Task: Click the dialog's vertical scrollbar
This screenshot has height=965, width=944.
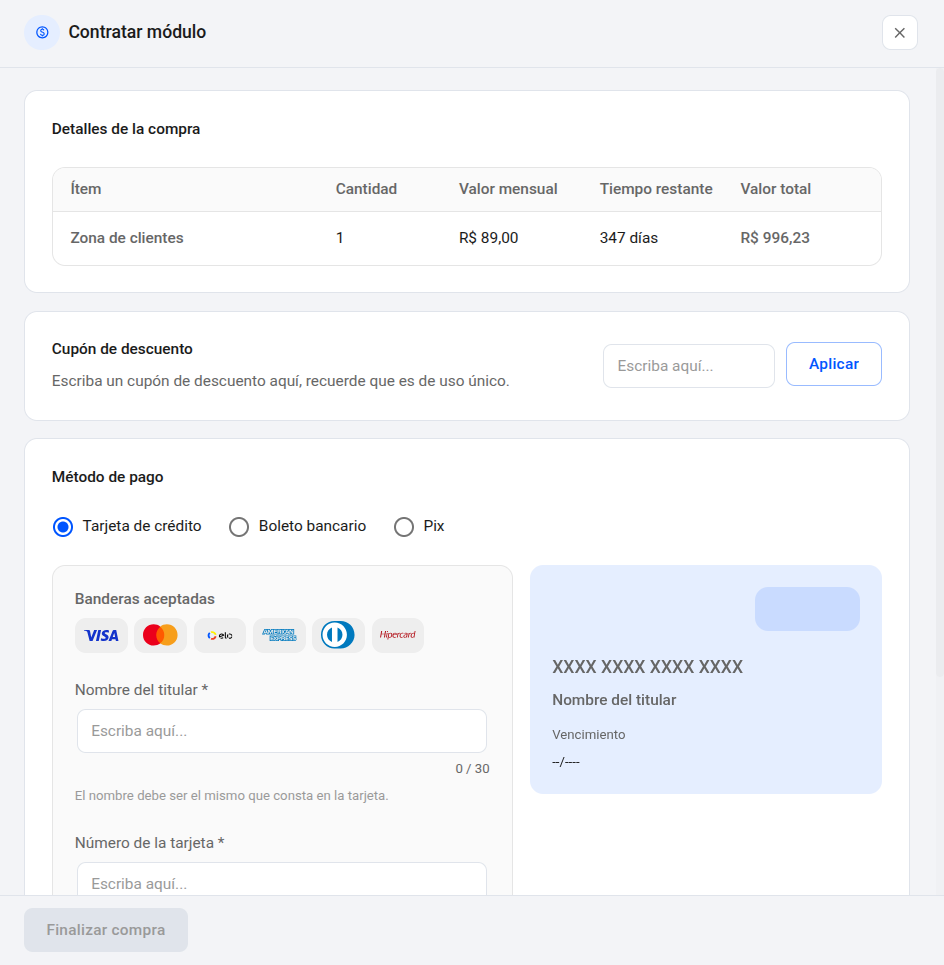Action: [939, 372]
